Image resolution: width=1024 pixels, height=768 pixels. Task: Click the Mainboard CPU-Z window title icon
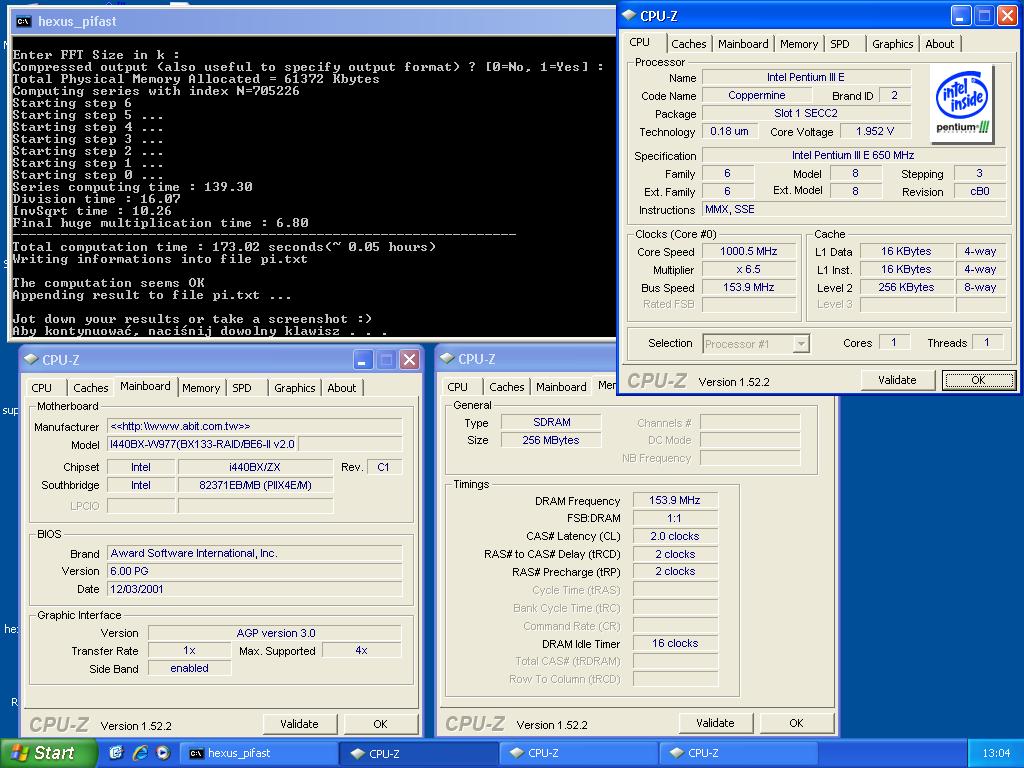[x=31, y=359]
